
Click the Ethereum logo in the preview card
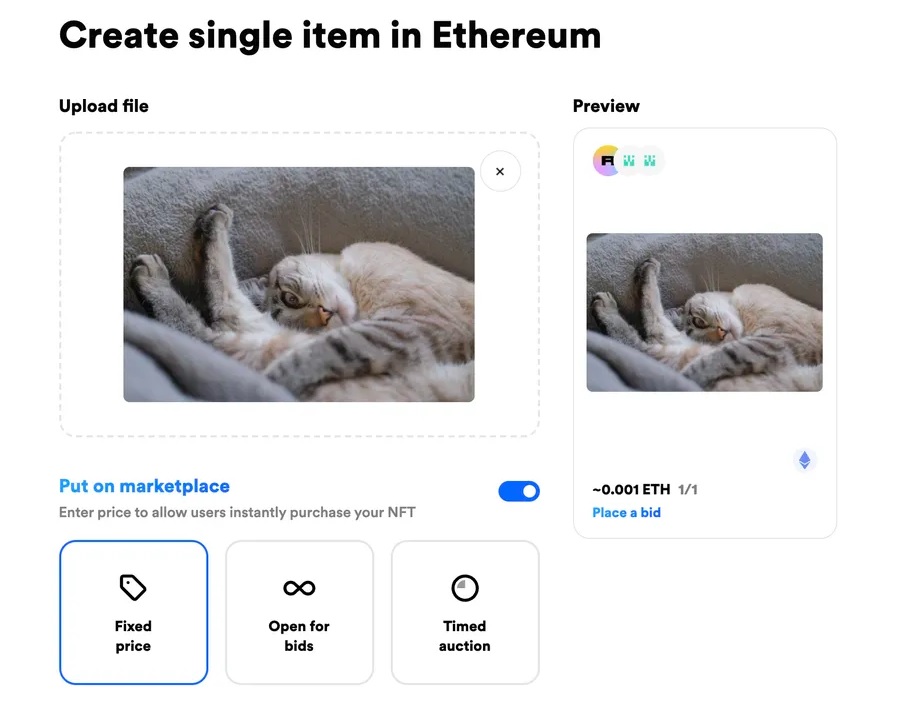point(804,460)
